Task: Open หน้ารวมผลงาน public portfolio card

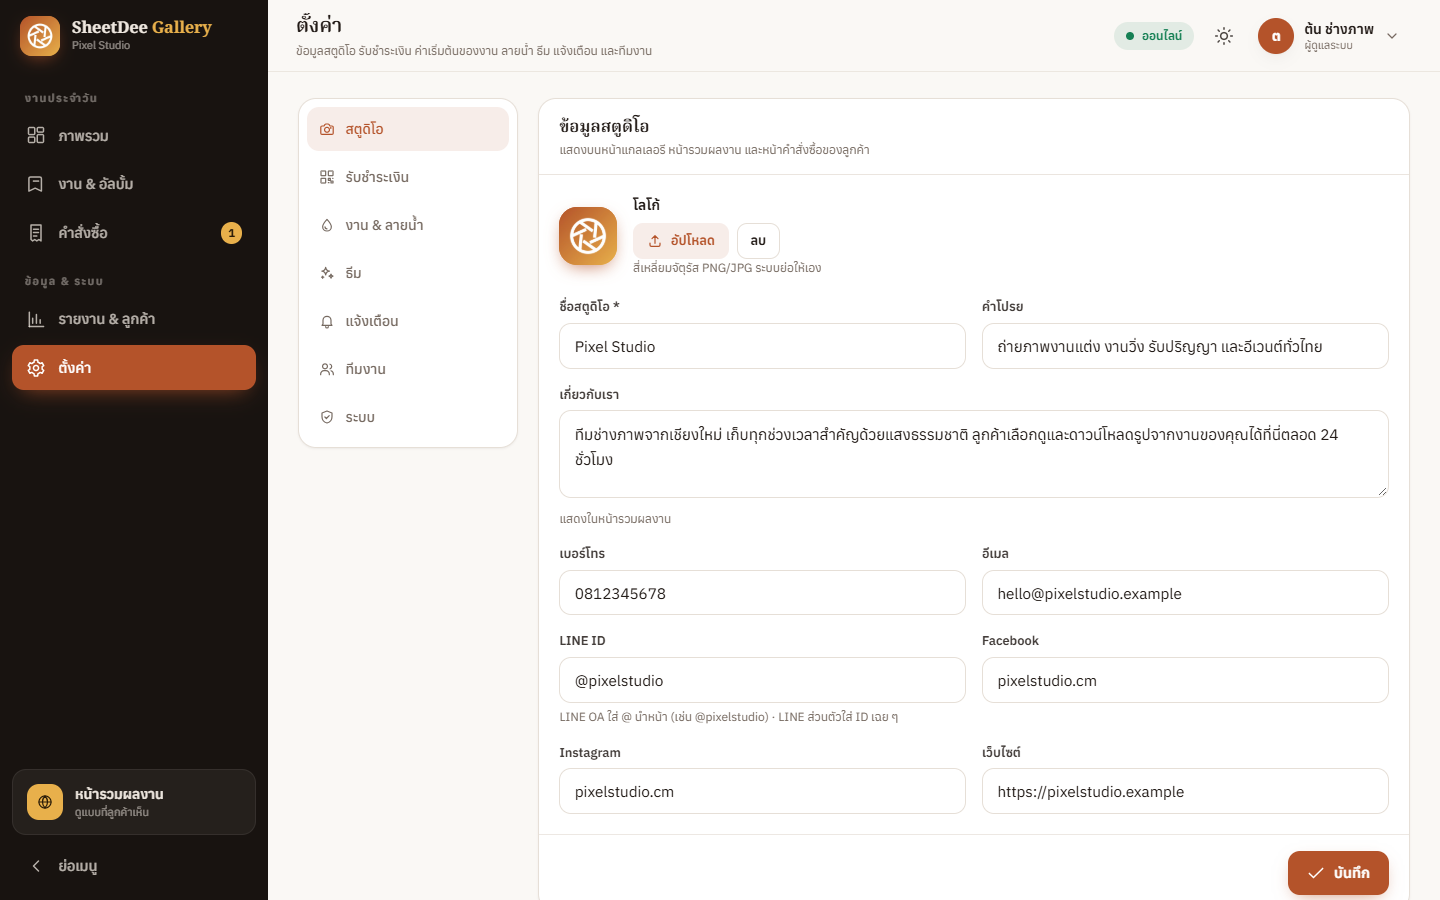Action: (x=134, y=802)
